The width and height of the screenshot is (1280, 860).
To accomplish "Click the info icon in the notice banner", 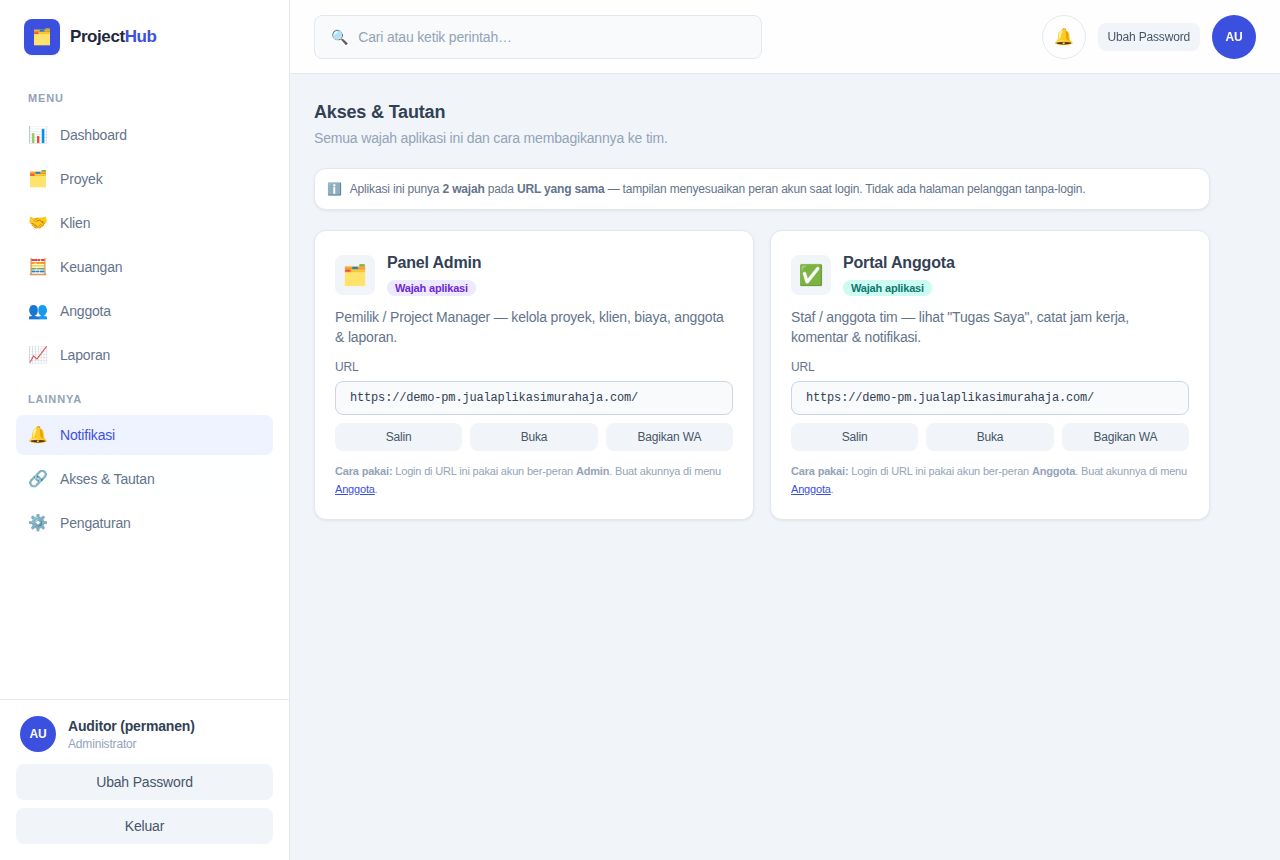I will coord(334,189).
